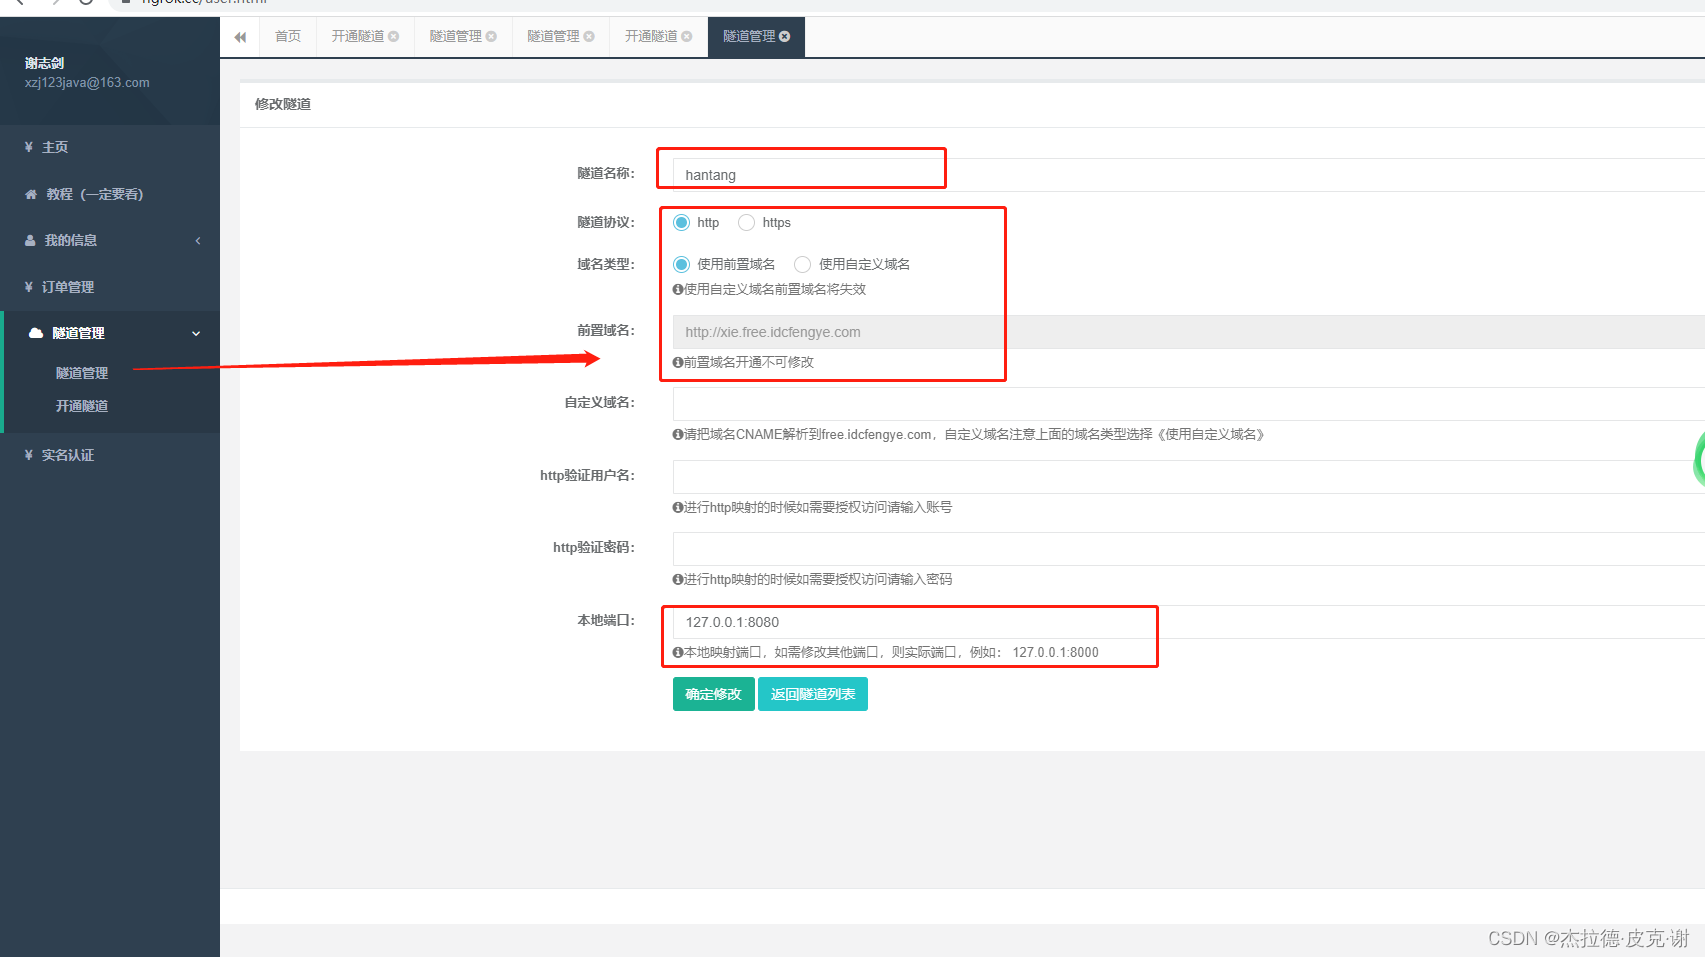Click the yen icon beside 实名认证
This screenshot has width=1705, height=957.
coord(29,455)
